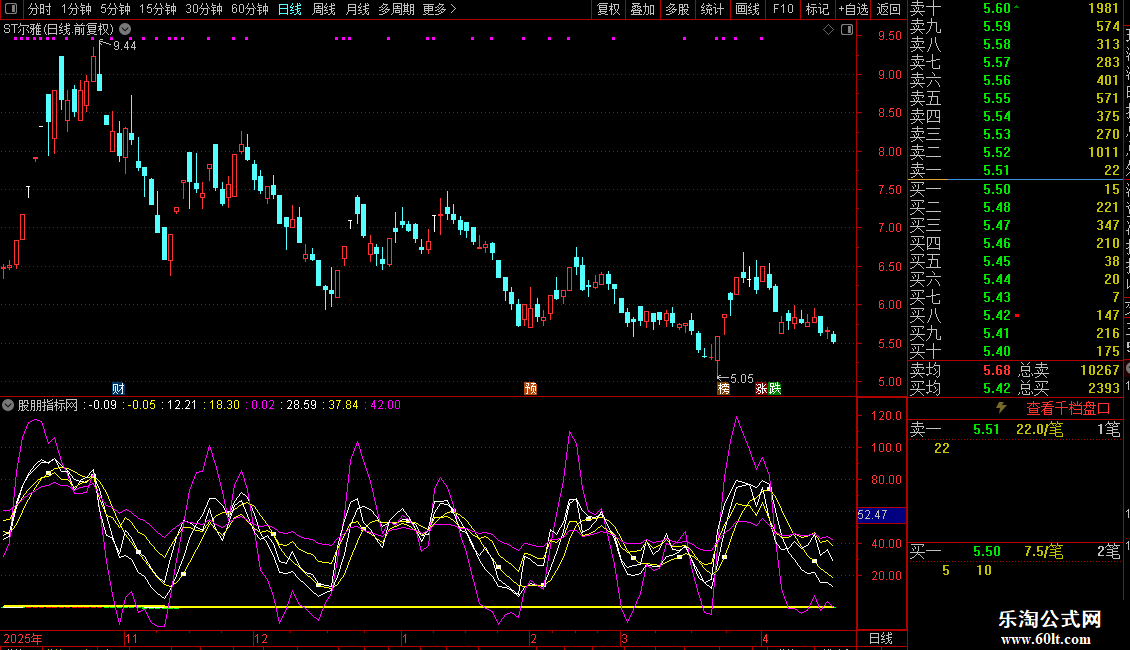Click 总卖 10267 total value
The image size is (1130, 650).
pos(1069,370)
